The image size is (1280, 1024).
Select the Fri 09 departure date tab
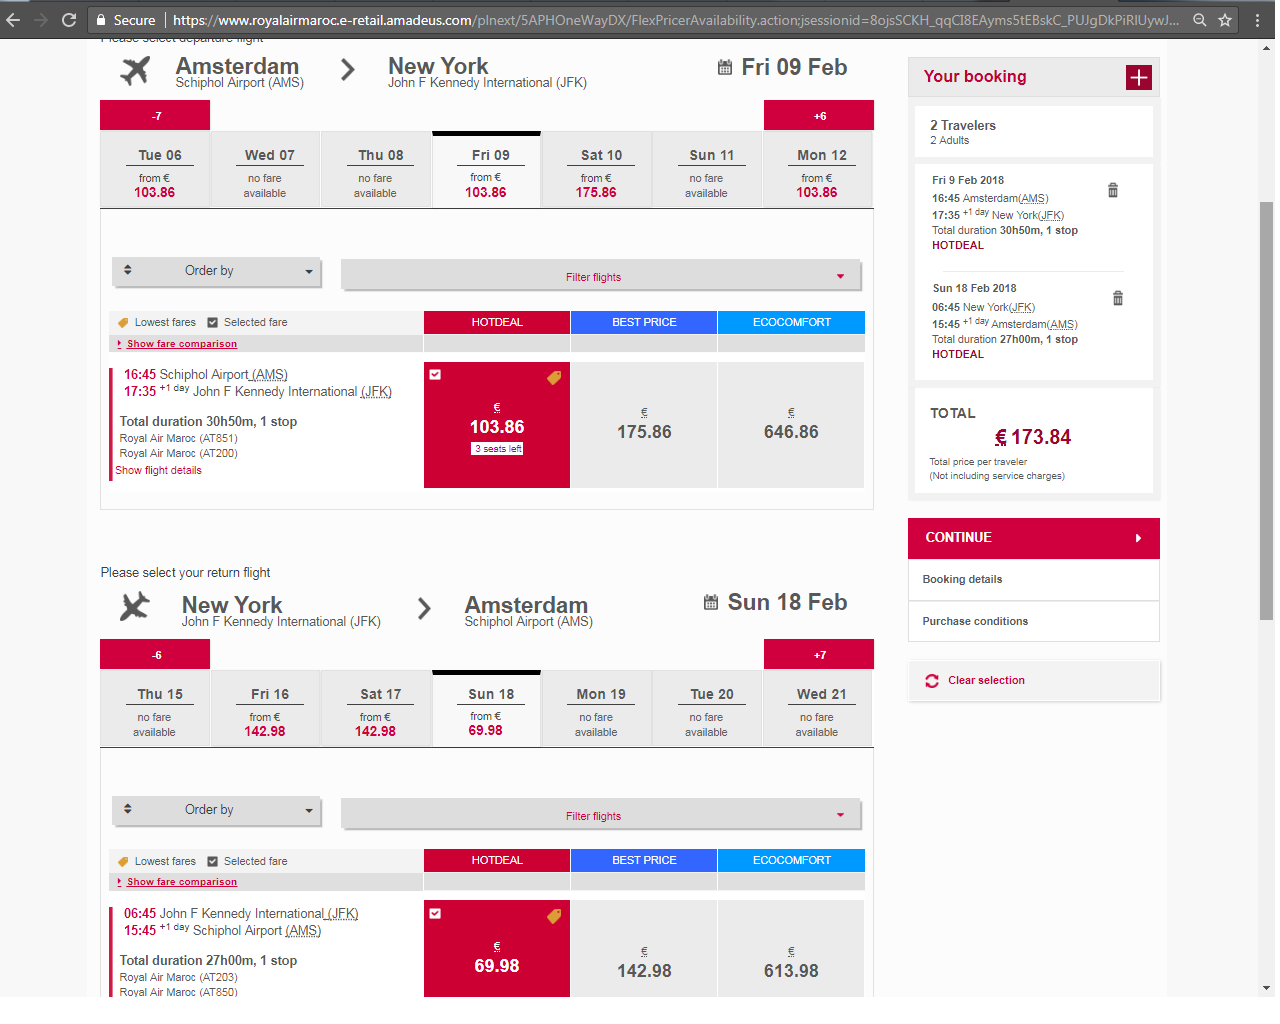486,170
